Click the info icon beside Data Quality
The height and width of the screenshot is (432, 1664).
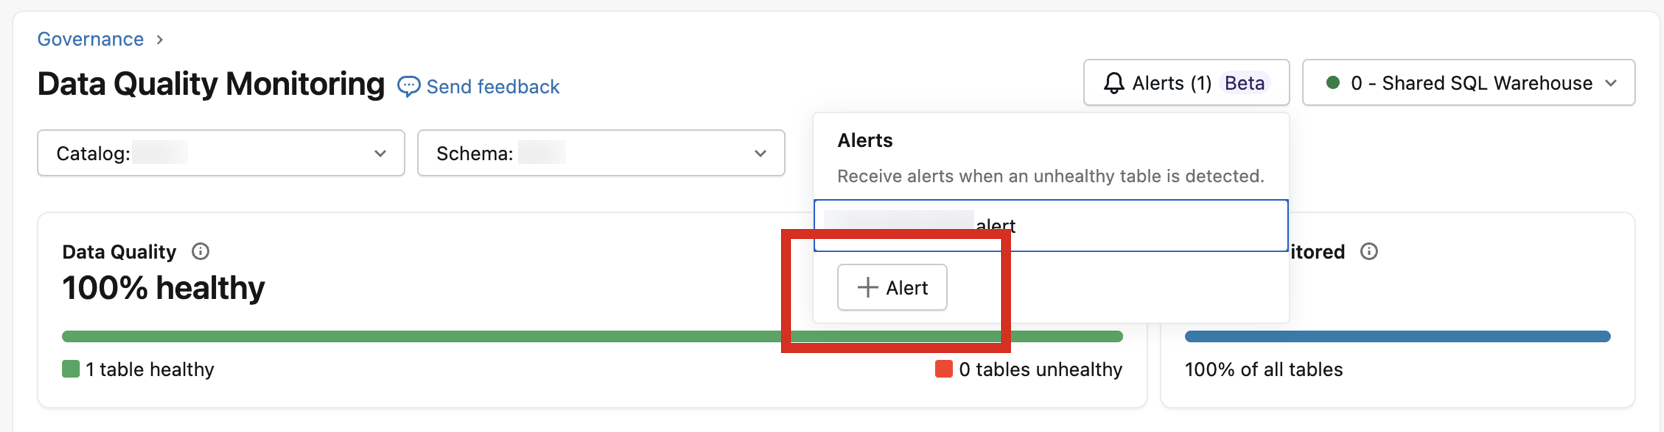[x=200, y=251]
